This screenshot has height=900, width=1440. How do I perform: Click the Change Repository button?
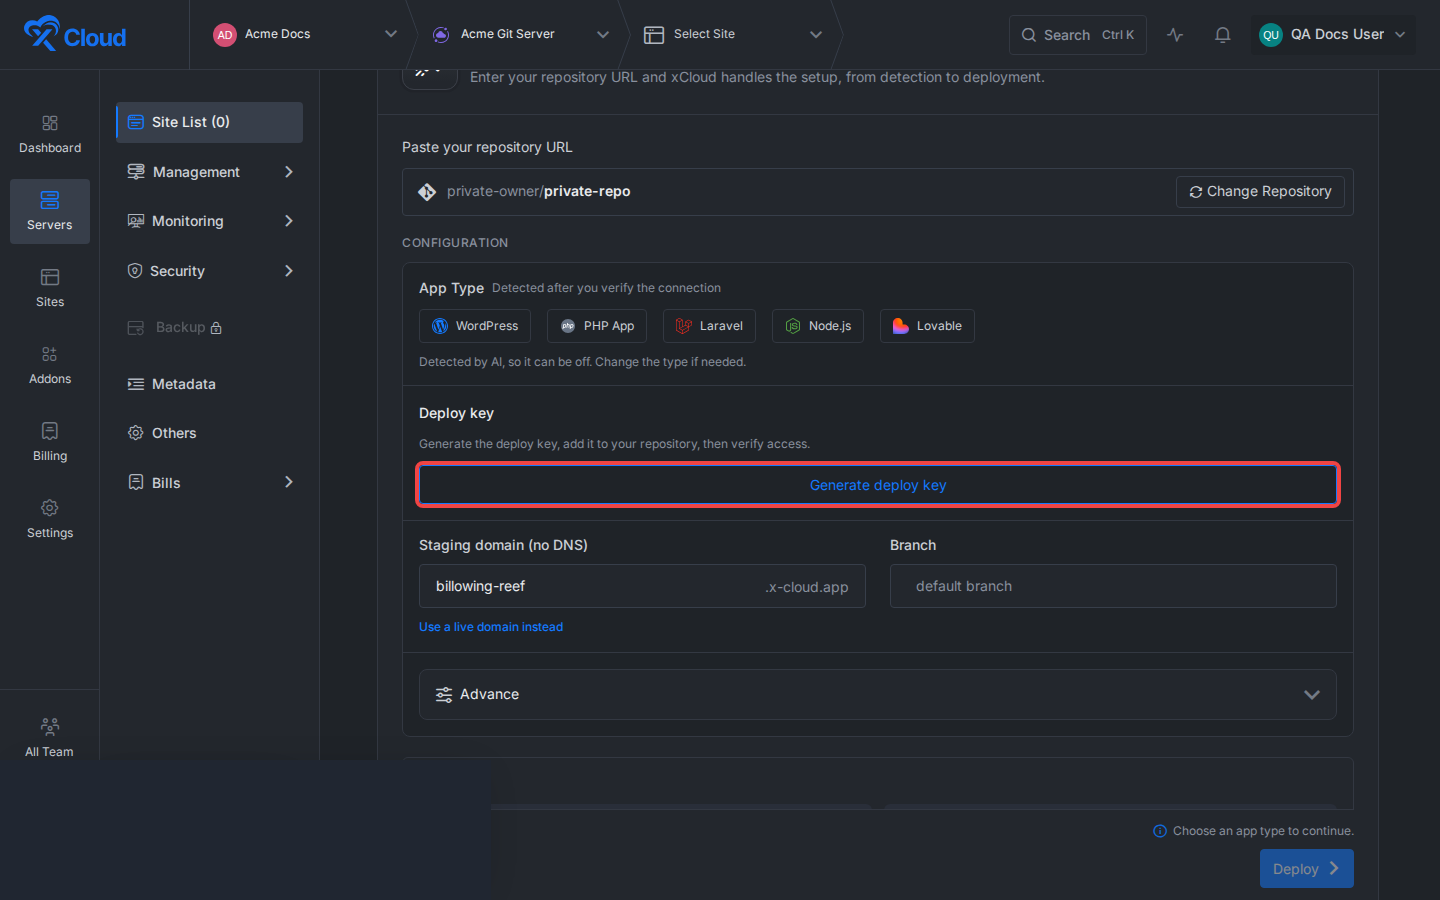1260,192
